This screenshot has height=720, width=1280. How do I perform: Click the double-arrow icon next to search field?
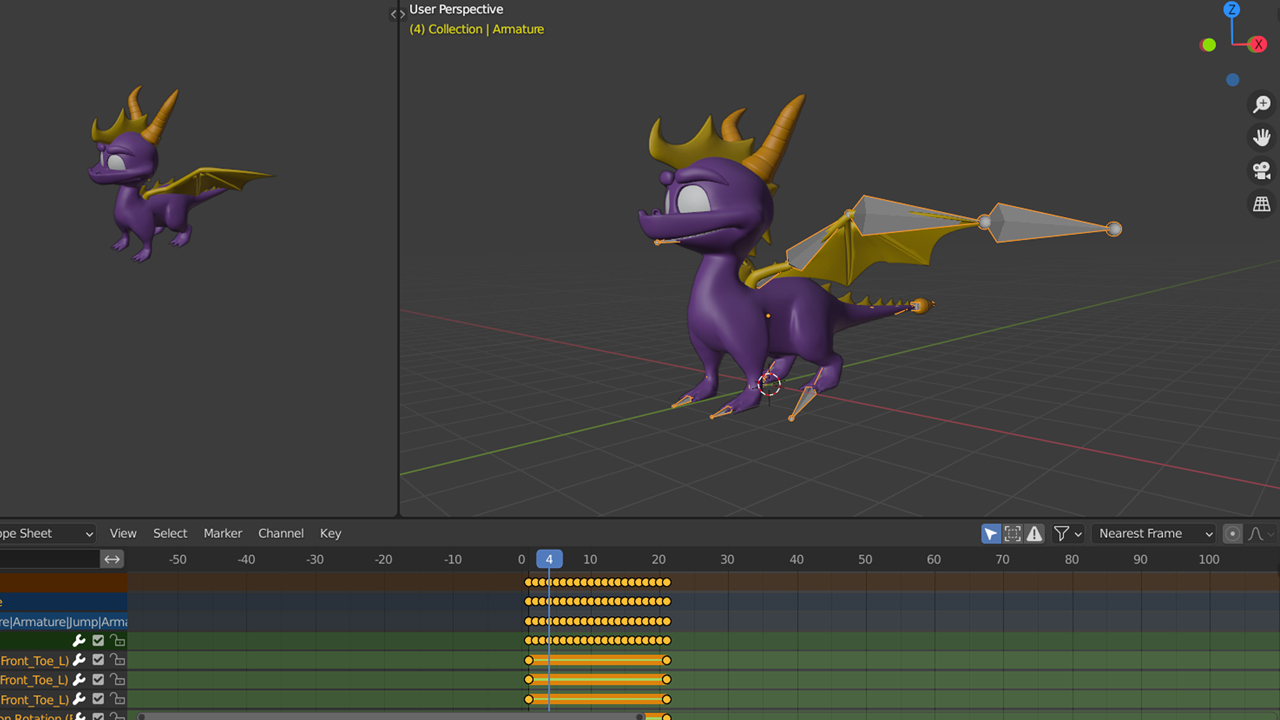[113, 559]
